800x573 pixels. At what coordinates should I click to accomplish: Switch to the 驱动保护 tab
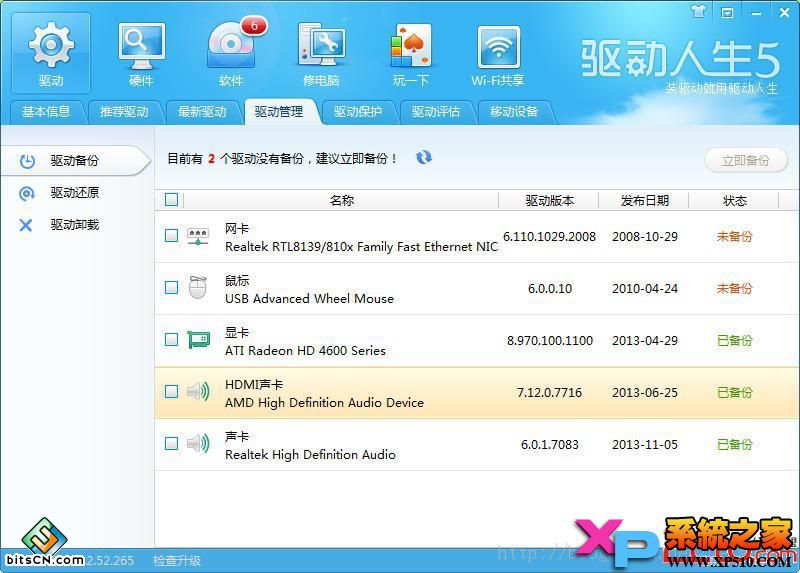click(358, 111)
